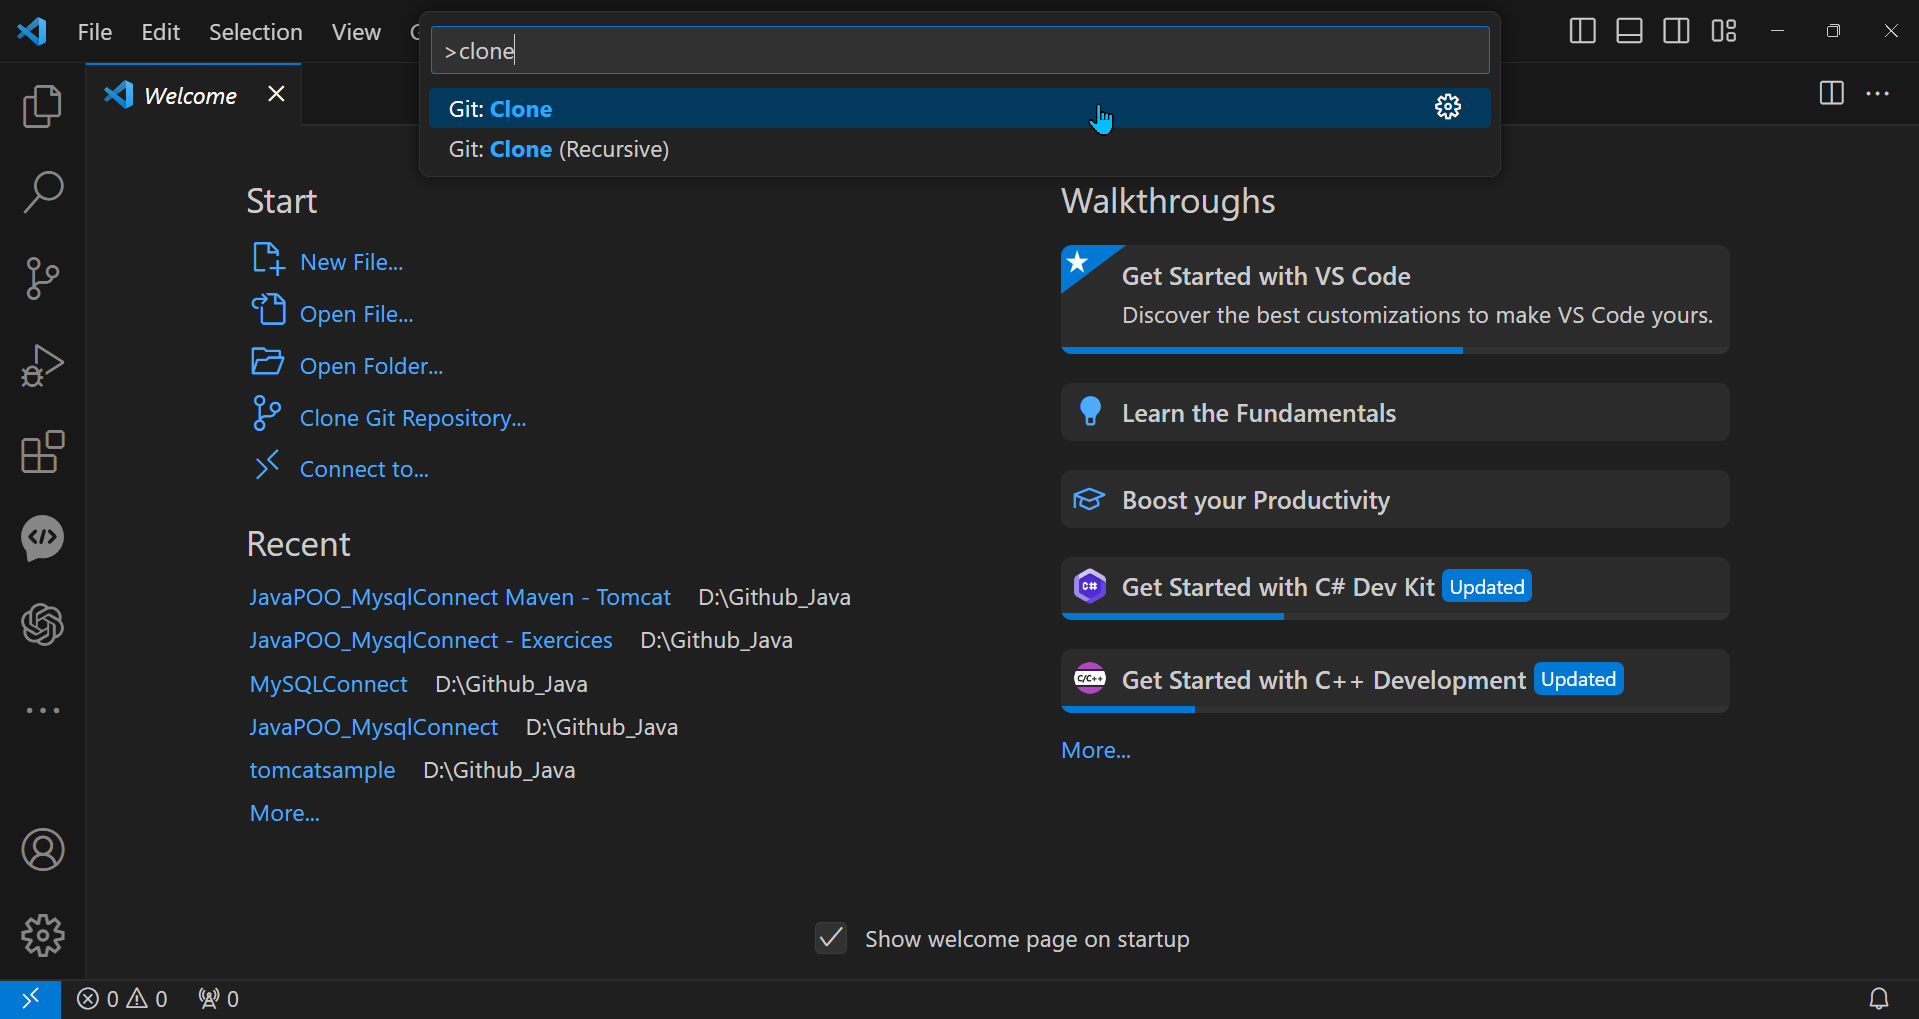This screenshot has height=1019, width=1919.
Task: Open the ChatGPT extension icon
Action: (x=42, y=625)
